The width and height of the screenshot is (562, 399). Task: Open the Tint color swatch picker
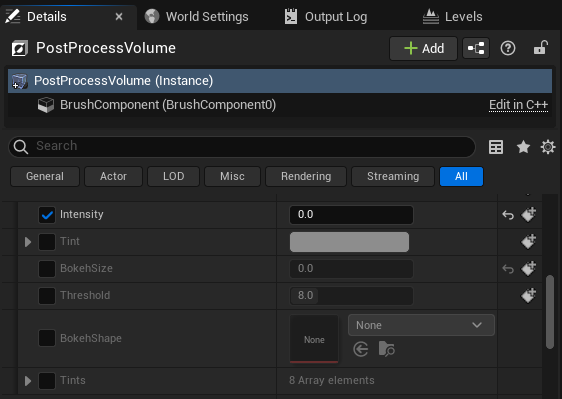pyautogui.click(x=349, y=242)
